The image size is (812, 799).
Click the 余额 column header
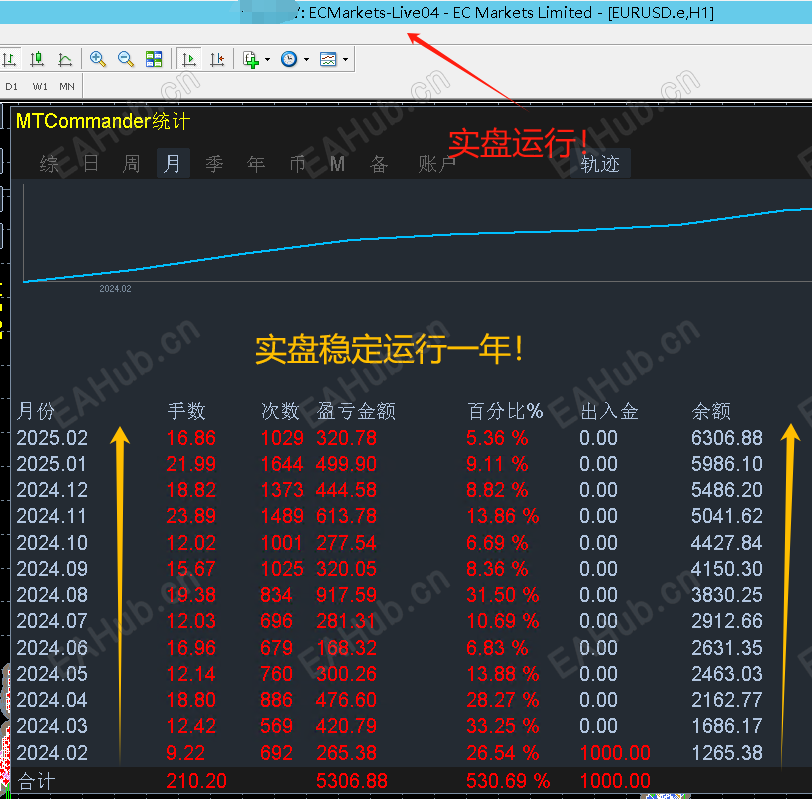coord(711,411)
